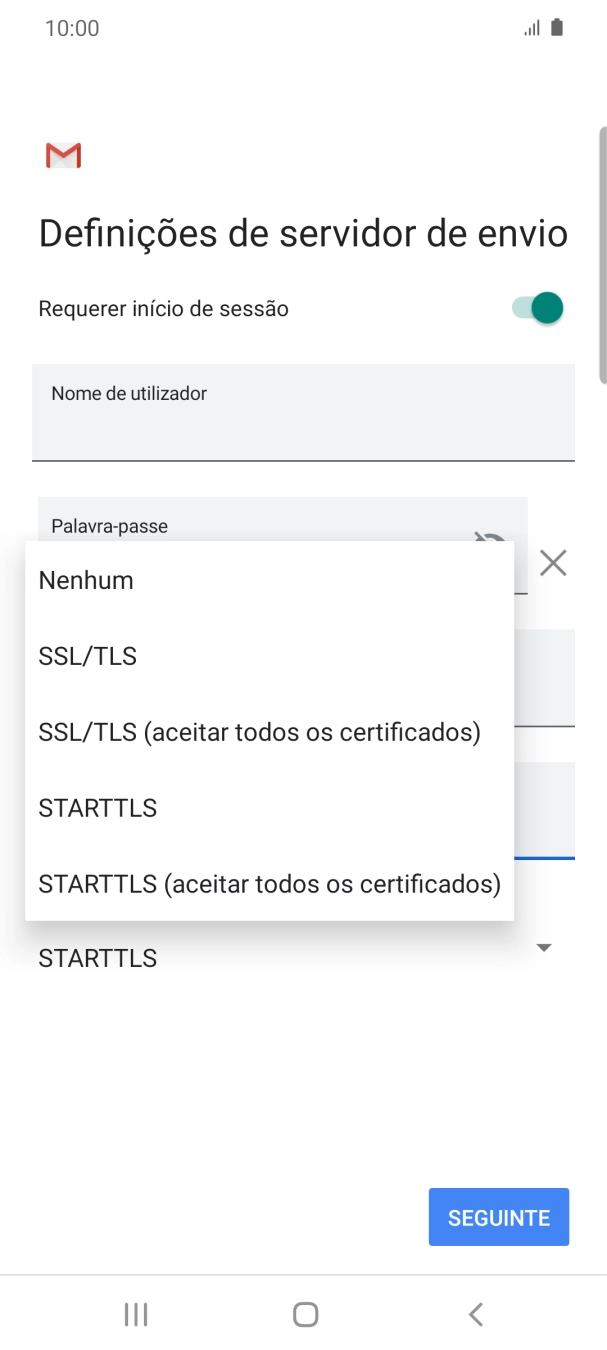The width and height of the screenshot is (607, 1350).
Task: Select SSL/TLS from the list
Action: [87, 656]
